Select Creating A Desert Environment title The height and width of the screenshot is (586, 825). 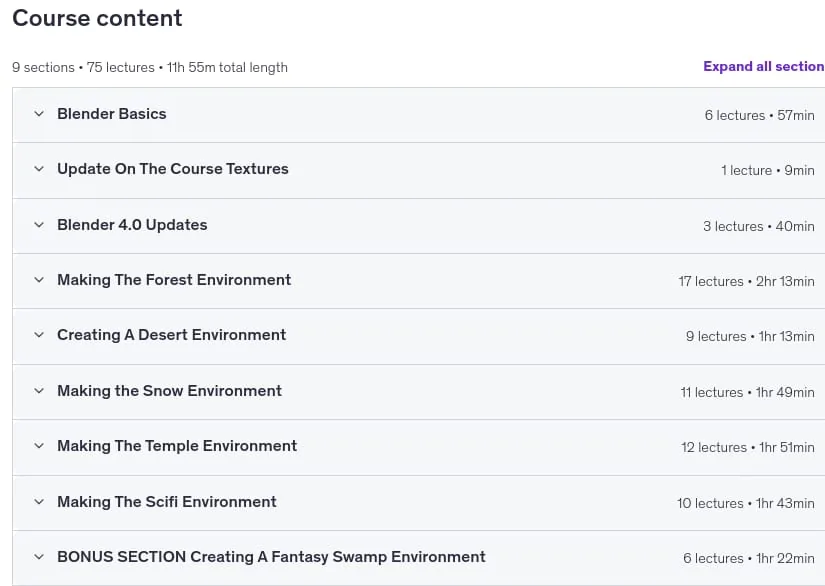(x=172, y=335)
